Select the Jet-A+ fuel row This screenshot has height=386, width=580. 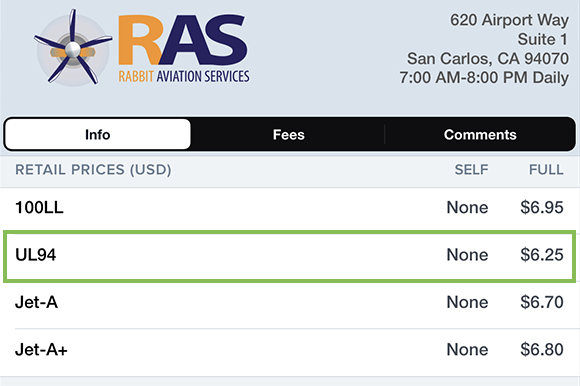[x=290, y=350]
